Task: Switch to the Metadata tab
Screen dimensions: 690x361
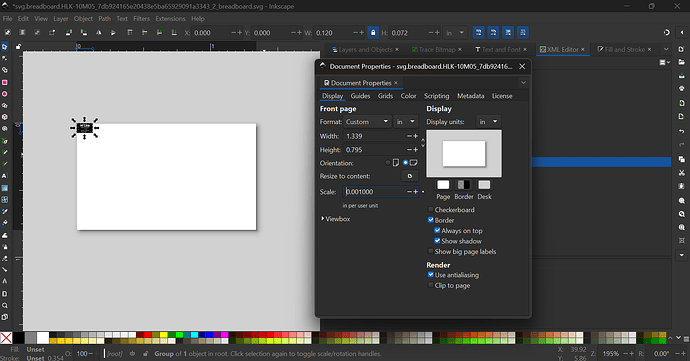Action: point(470,96)
